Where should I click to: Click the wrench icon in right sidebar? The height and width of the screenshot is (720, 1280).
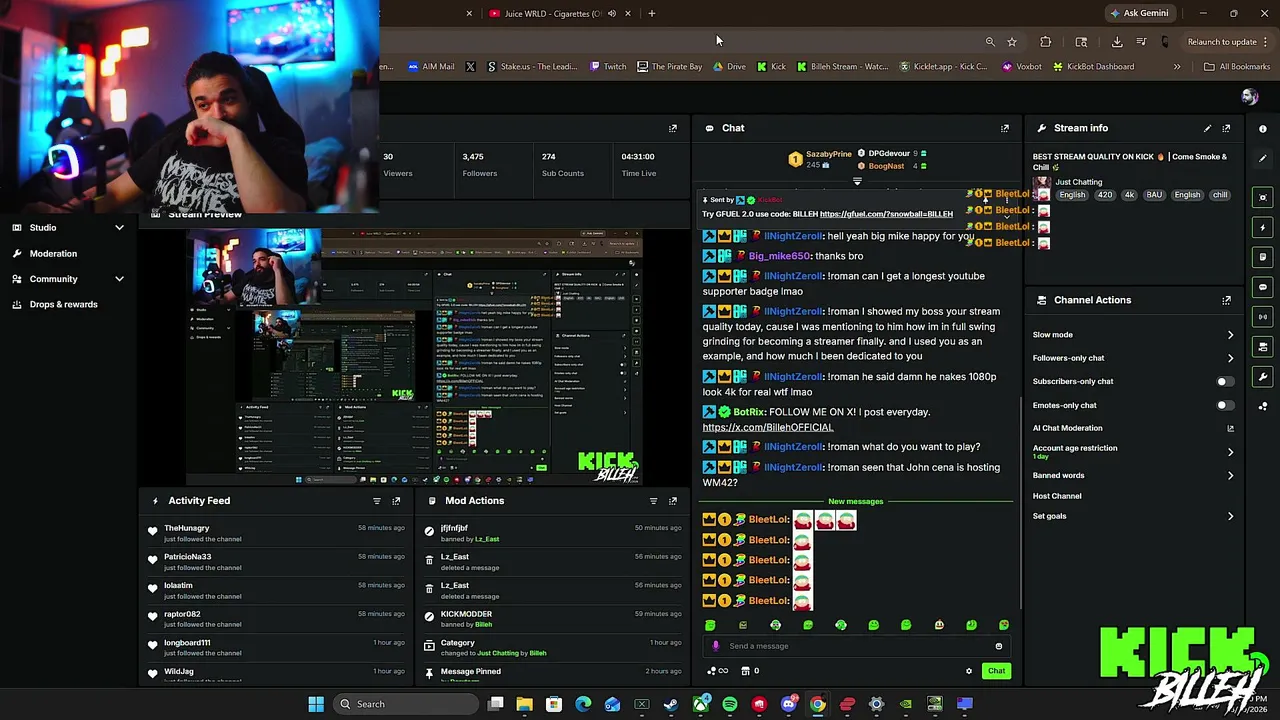tap(1263, 377)
